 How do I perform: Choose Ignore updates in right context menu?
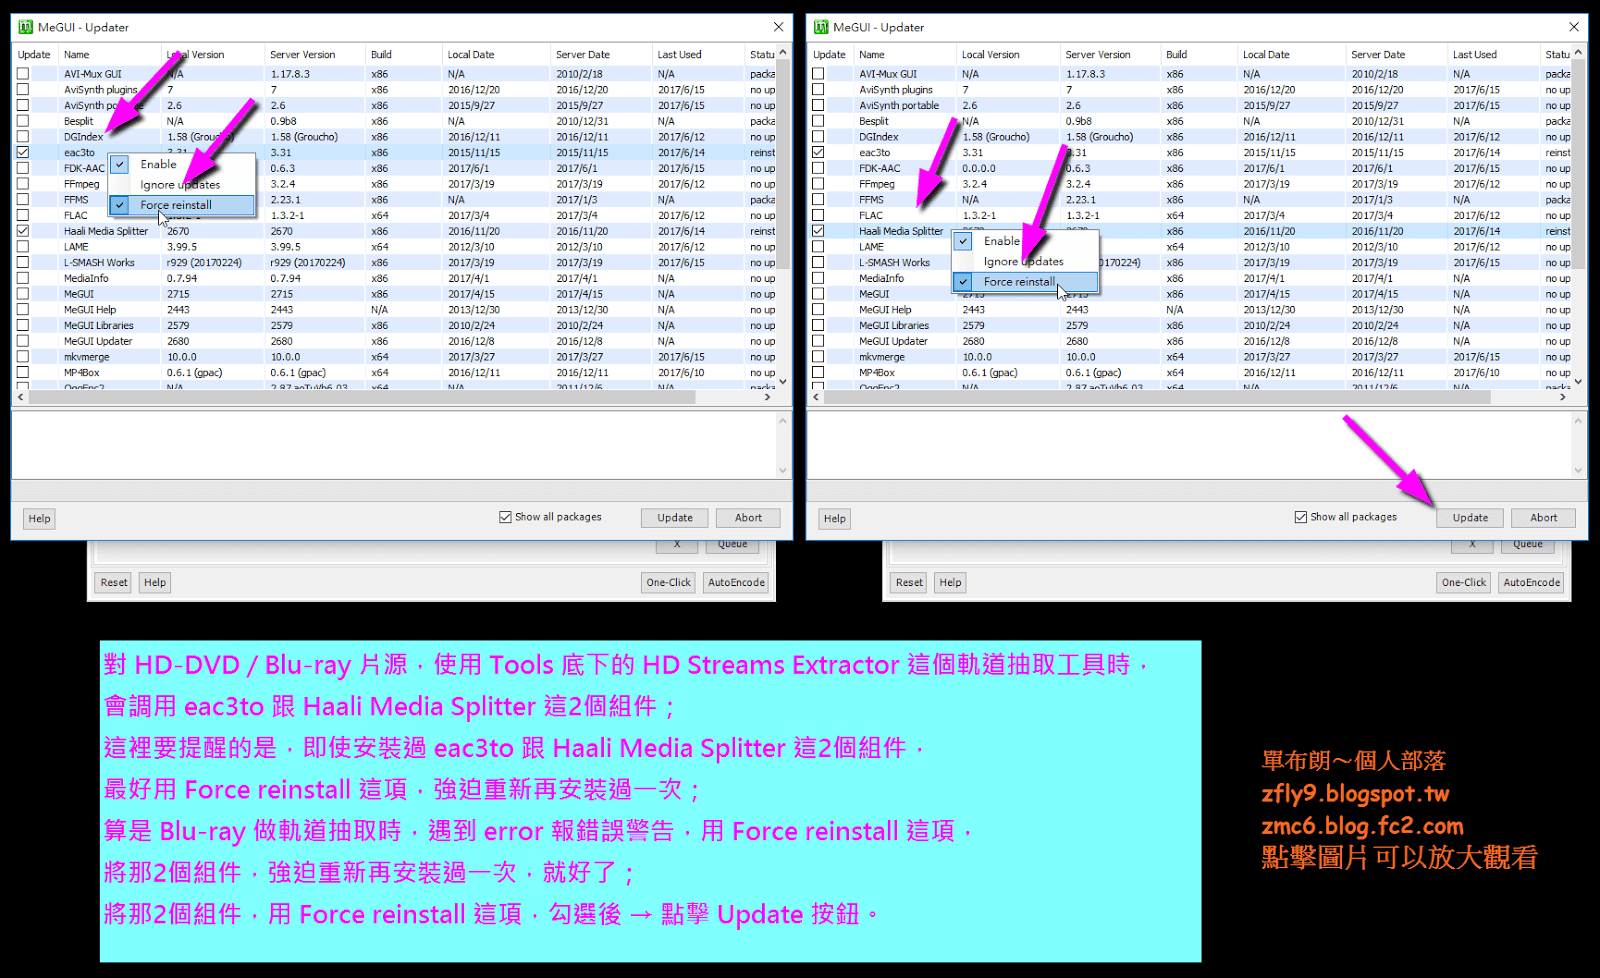coord(1025,262)
